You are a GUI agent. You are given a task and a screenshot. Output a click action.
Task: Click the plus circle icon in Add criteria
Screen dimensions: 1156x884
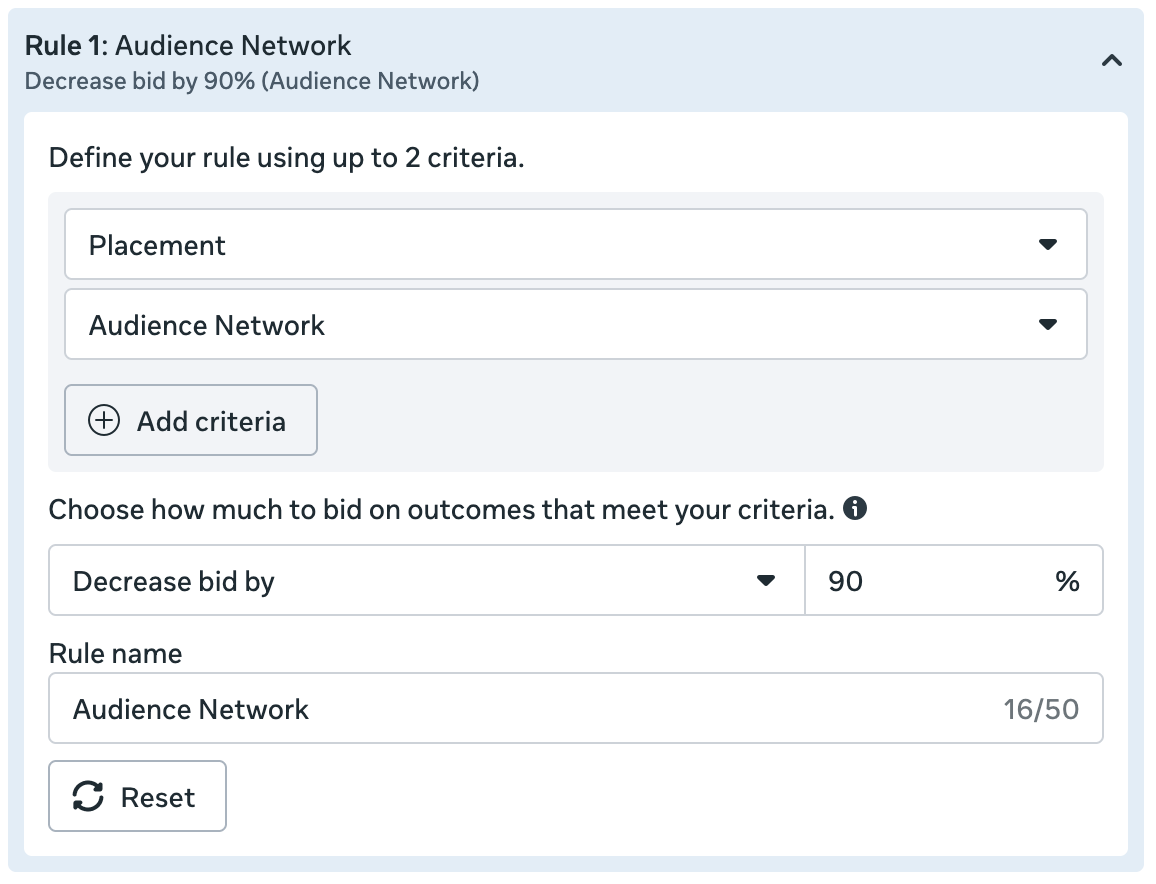click(104, 421)
